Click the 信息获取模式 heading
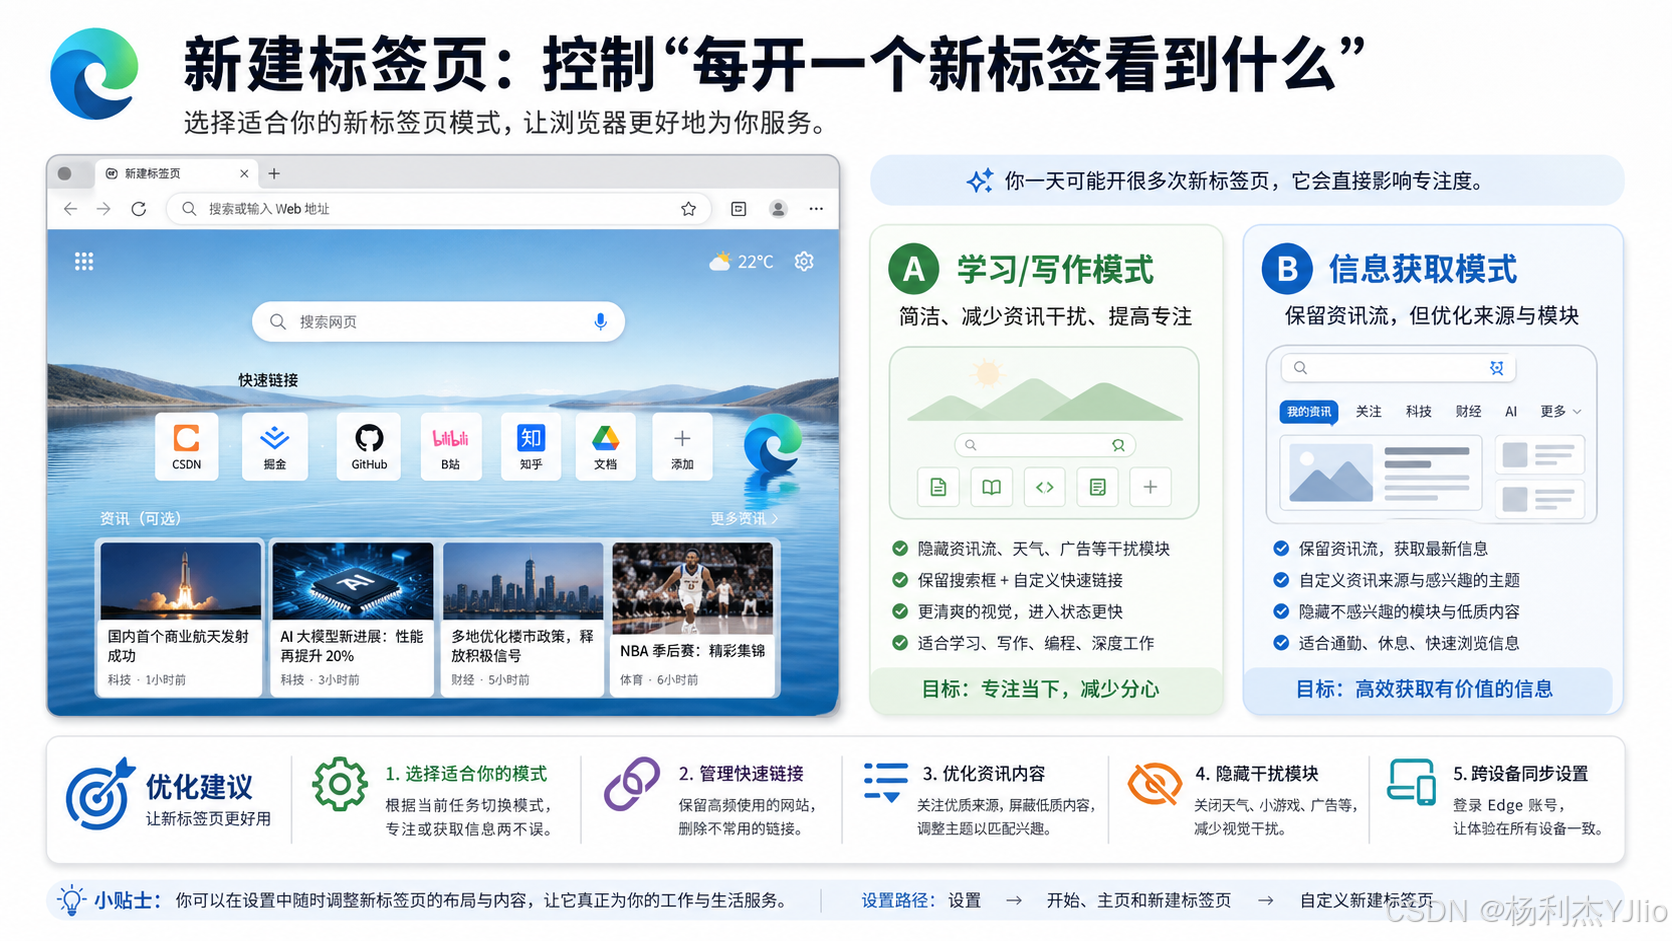Image resolution: width=1672 pixels, height=941 pixels. click(1422, 269)
